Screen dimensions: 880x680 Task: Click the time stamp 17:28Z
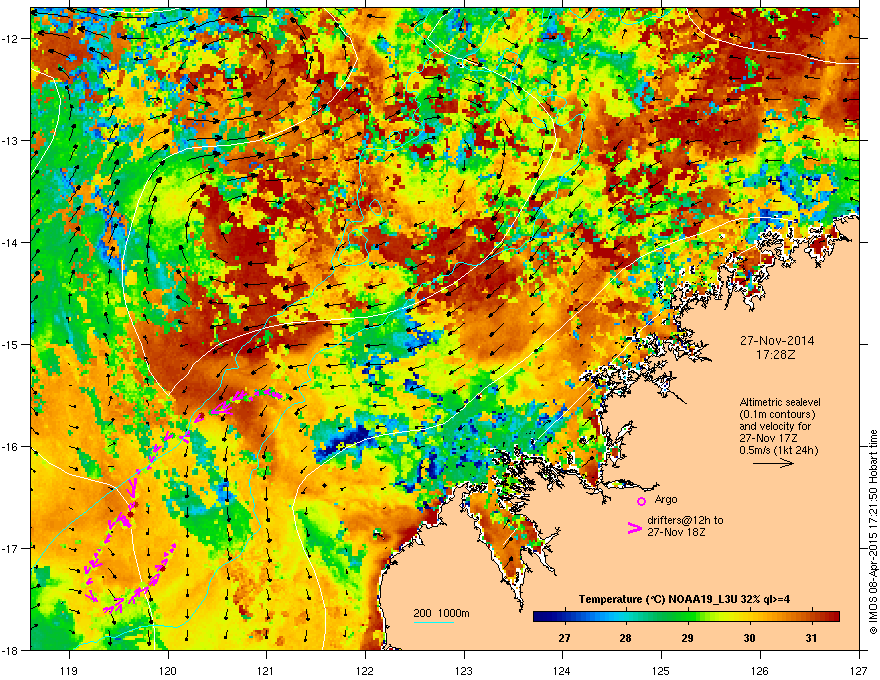pos(777,355)
